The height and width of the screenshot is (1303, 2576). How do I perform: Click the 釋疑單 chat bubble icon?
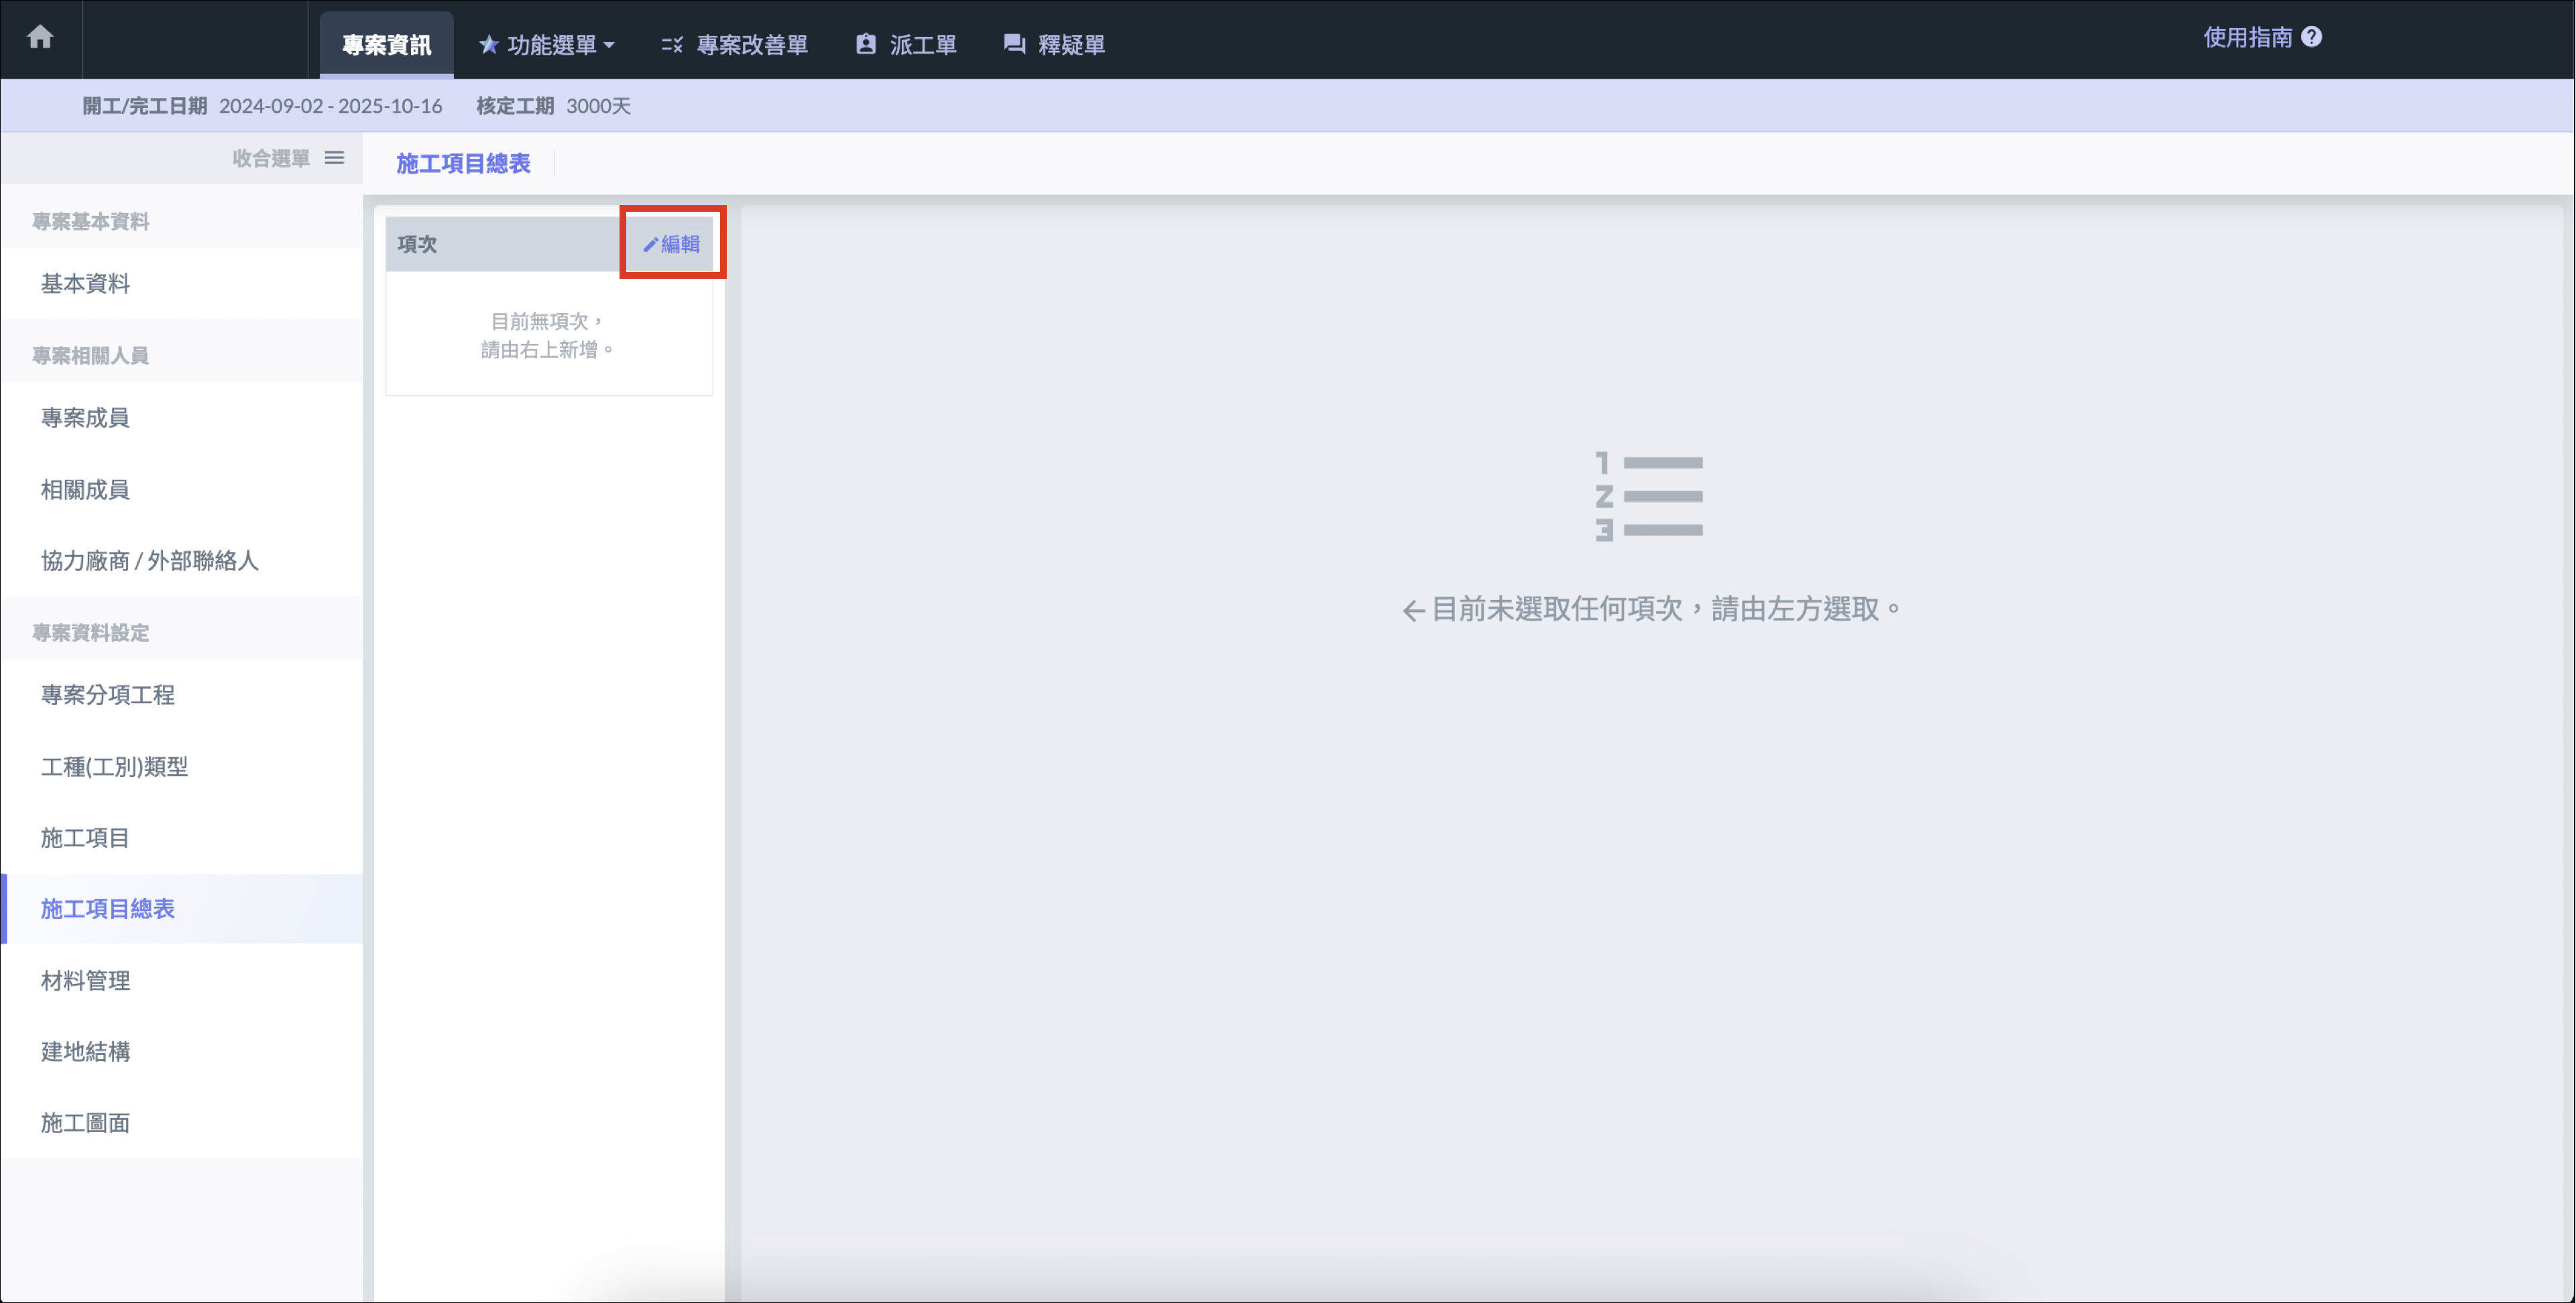(x=1014, y=45)
